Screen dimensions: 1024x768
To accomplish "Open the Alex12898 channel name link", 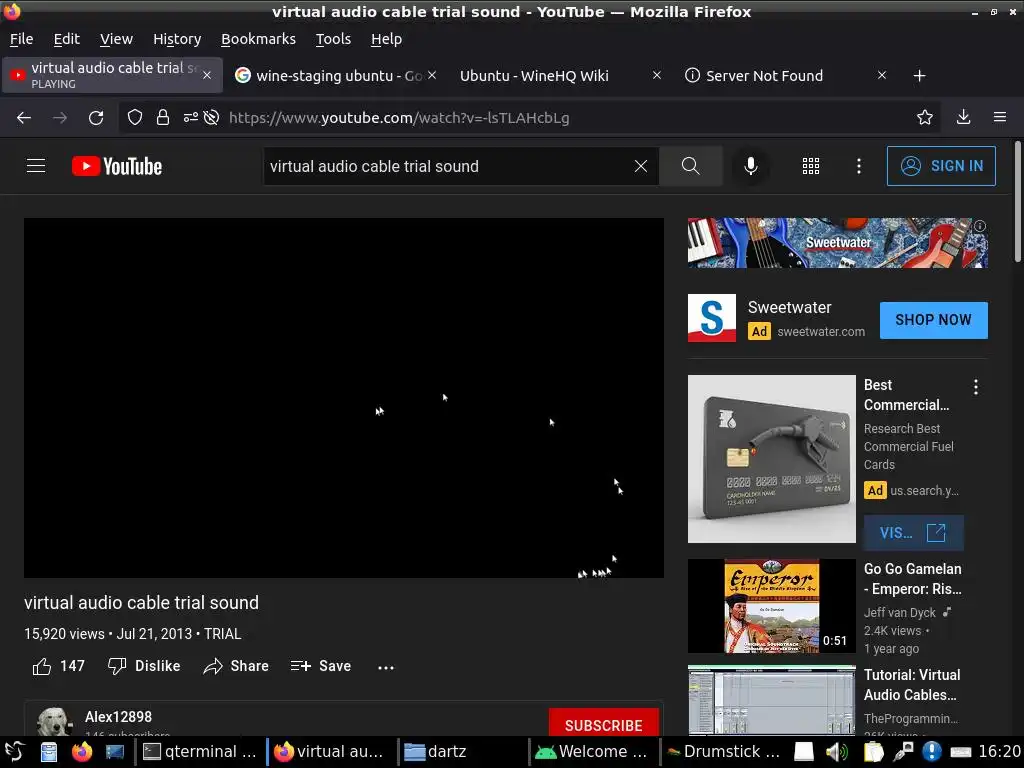I will tap(118, 717).
